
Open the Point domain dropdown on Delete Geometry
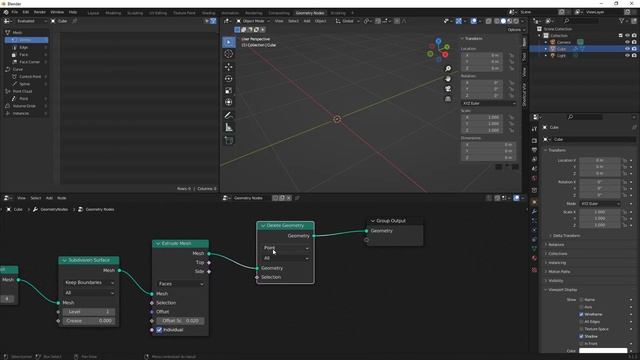pyautogui.click(x=285, y=248)
